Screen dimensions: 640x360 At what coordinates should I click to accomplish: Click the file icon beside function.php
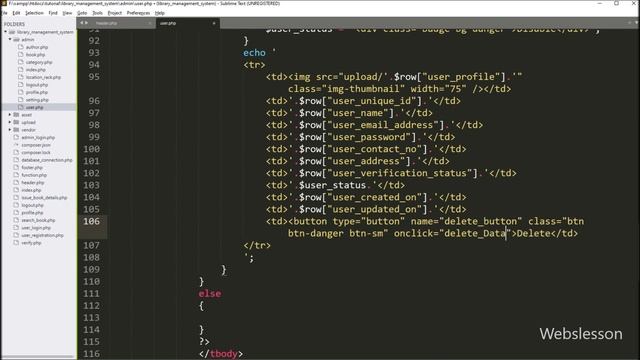coord(16,175)
